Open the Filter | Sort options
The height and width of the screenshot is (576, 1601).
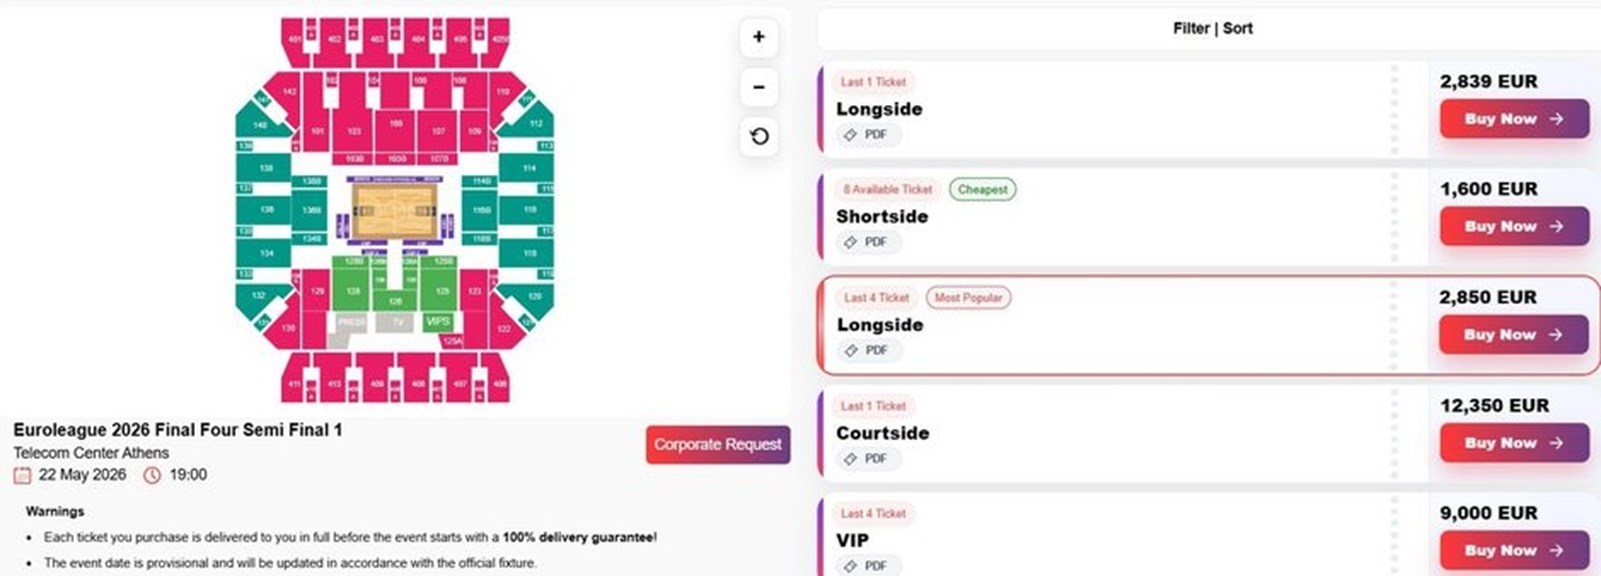(1212, 29)
